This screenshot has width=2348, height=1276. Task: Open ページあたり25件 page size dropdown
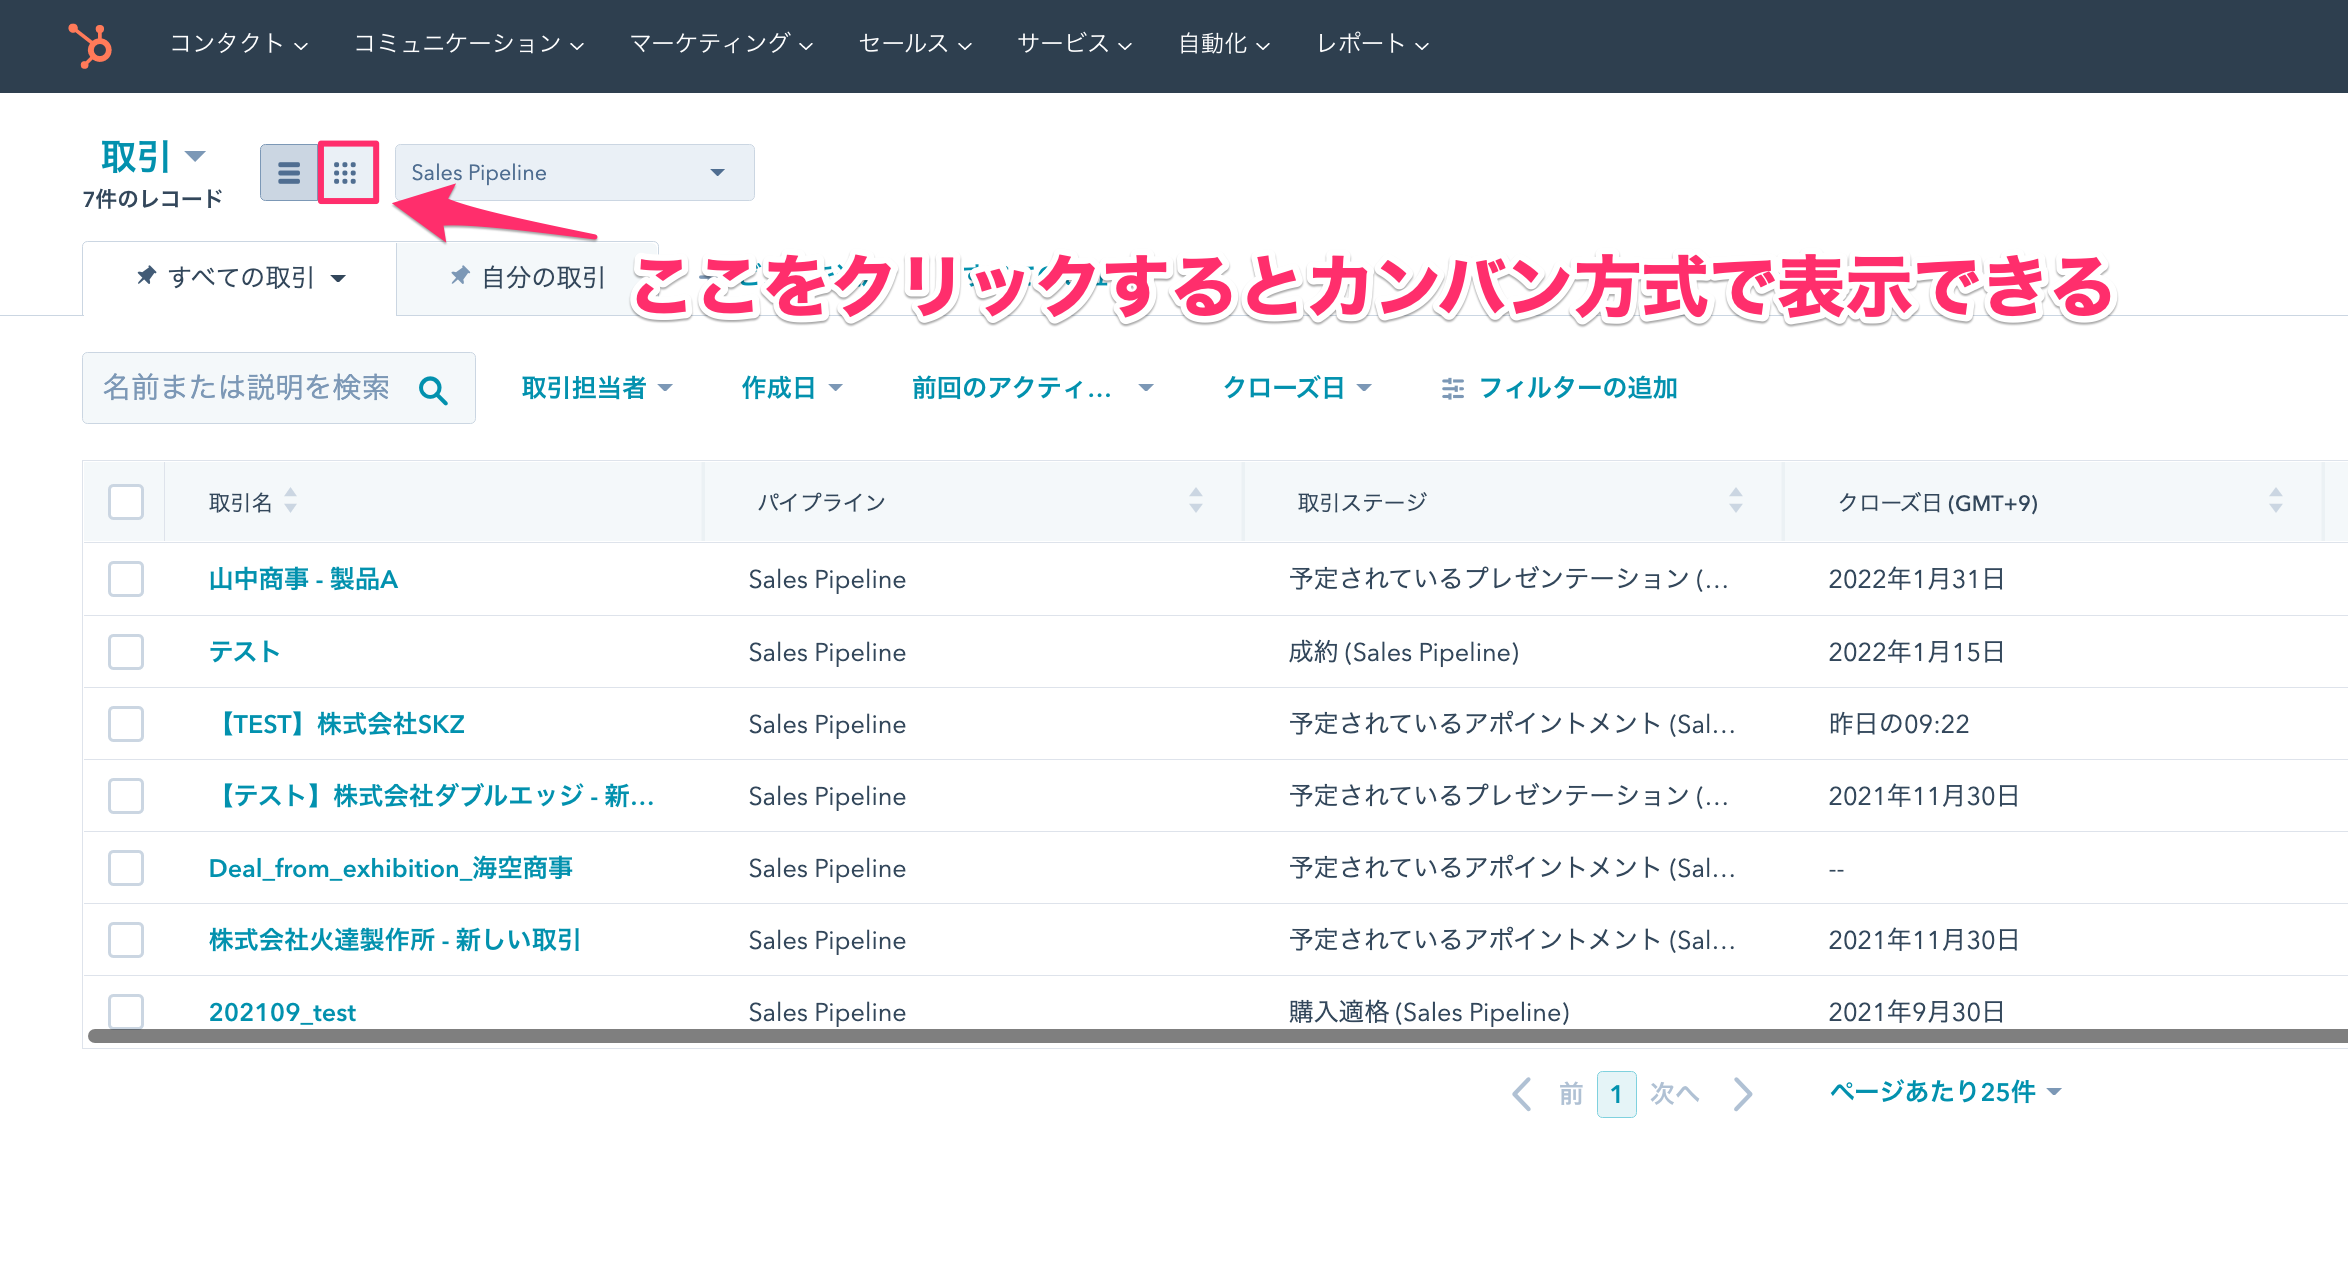click(x=1945, y=1092)
